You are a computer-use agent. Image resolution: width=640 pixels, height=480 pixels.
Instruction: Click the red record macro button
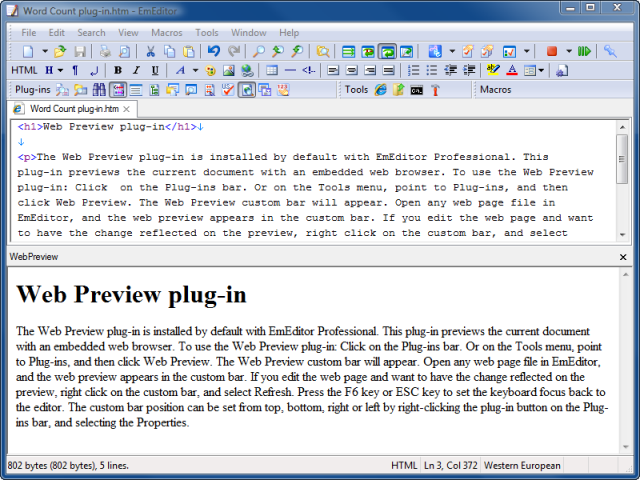click(552, 51)
